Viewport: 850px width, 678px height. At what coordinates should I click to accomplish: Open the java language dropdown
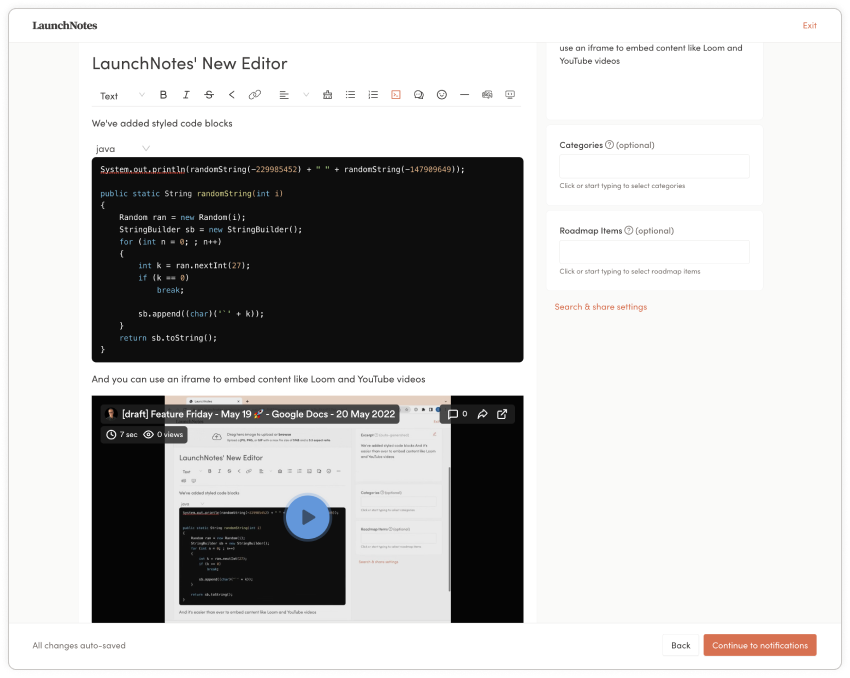[x=122, y=148]
